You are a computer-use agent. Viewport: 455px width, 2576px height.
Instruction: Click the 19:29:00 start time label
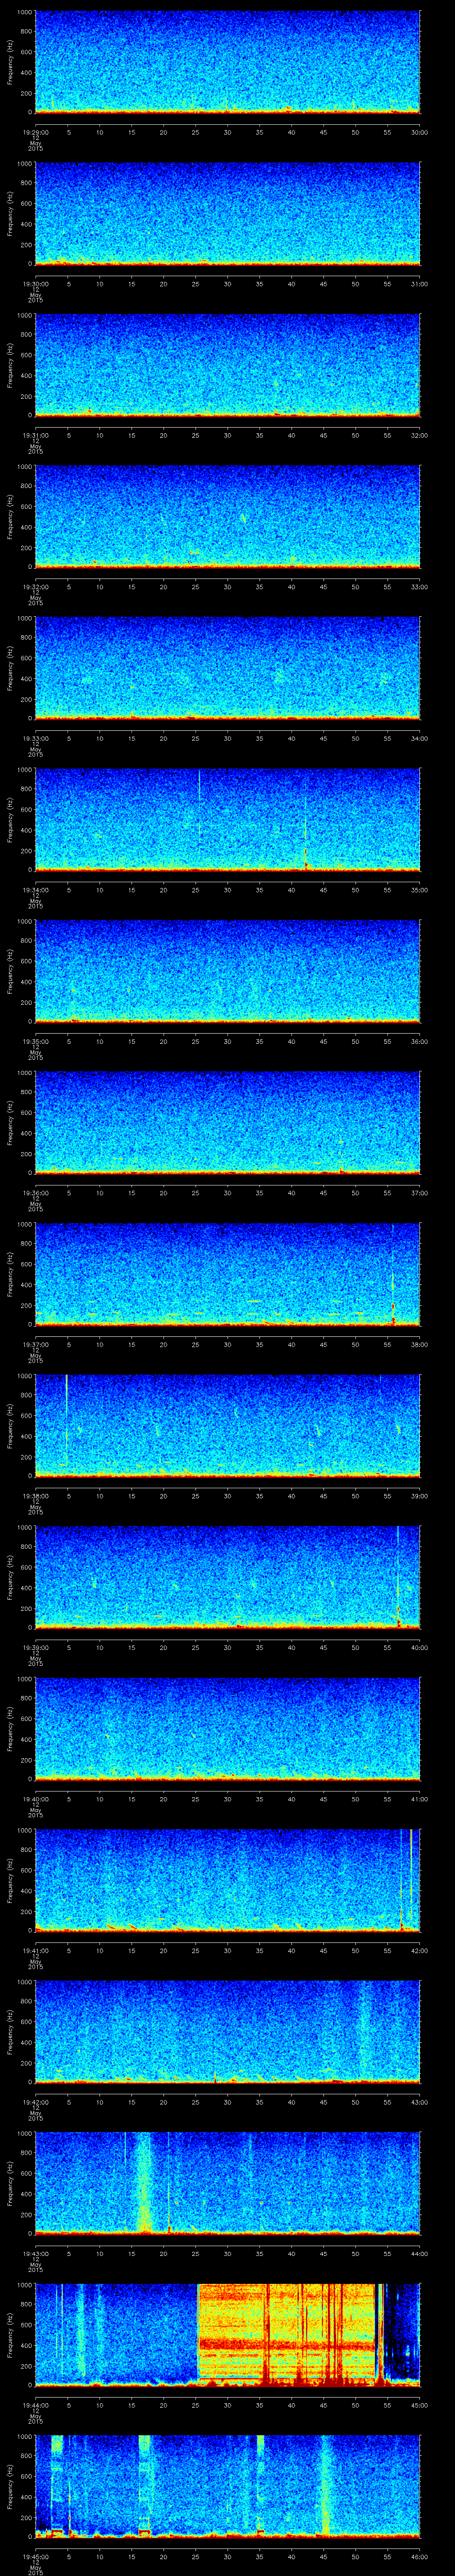click(x=35, y=132)
